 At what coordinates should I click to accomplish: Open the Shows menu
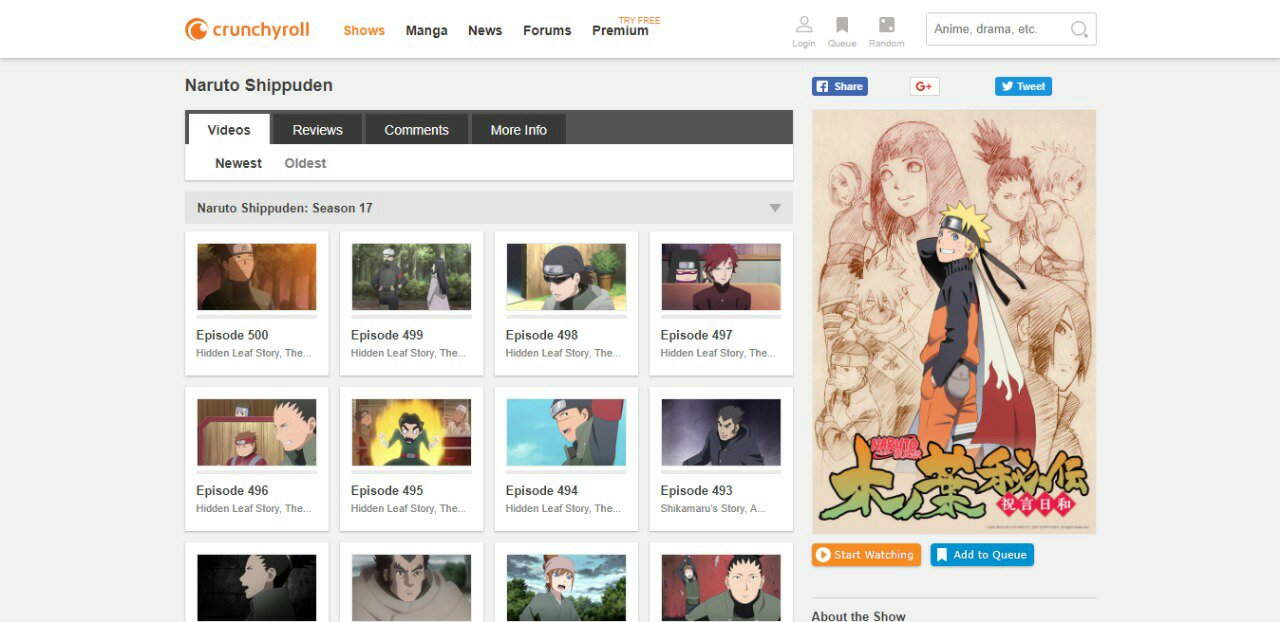click(x=364, y=30)
